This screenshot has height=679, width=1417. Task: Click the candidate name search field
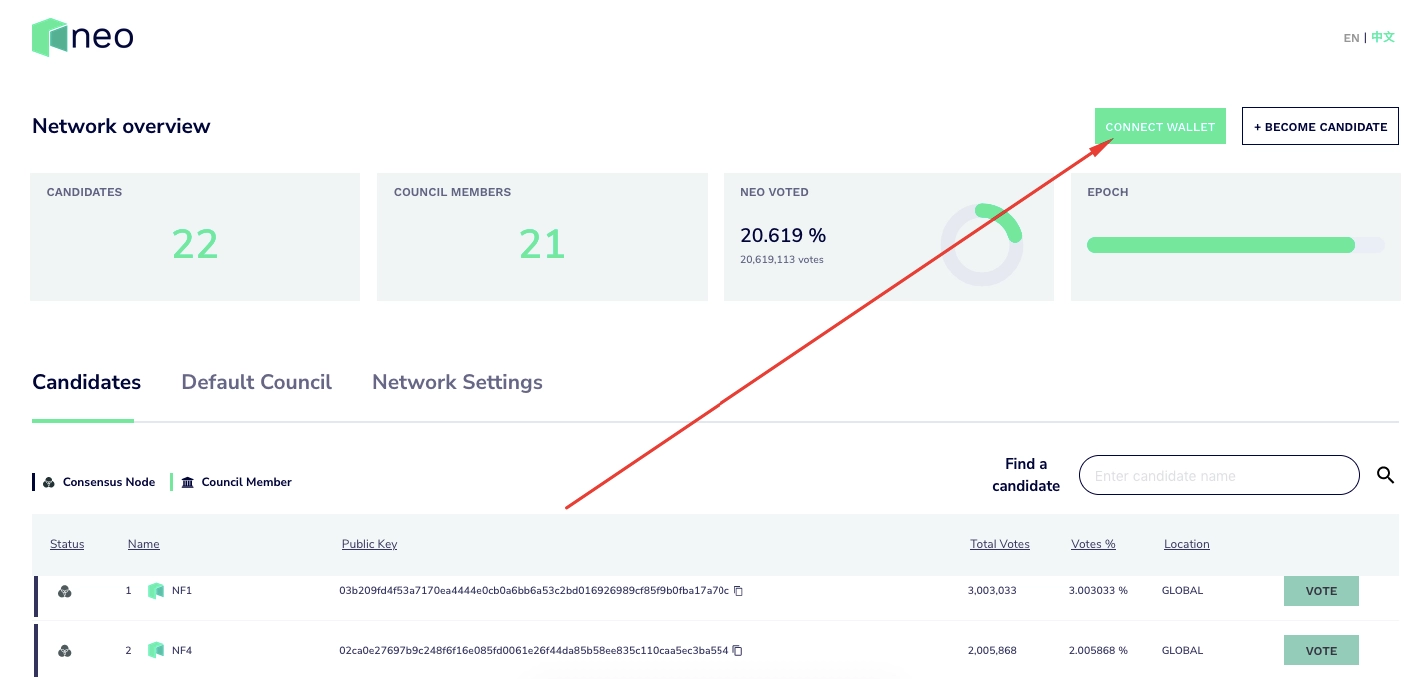(1219, 475)
